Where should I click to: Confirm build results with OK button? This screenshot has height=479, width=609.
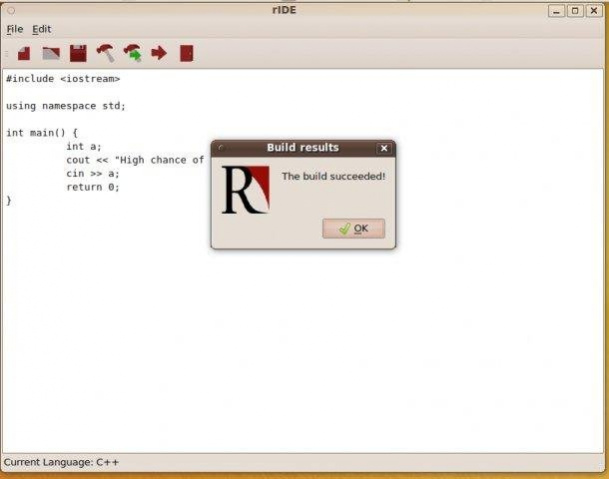tap(353, 228)
